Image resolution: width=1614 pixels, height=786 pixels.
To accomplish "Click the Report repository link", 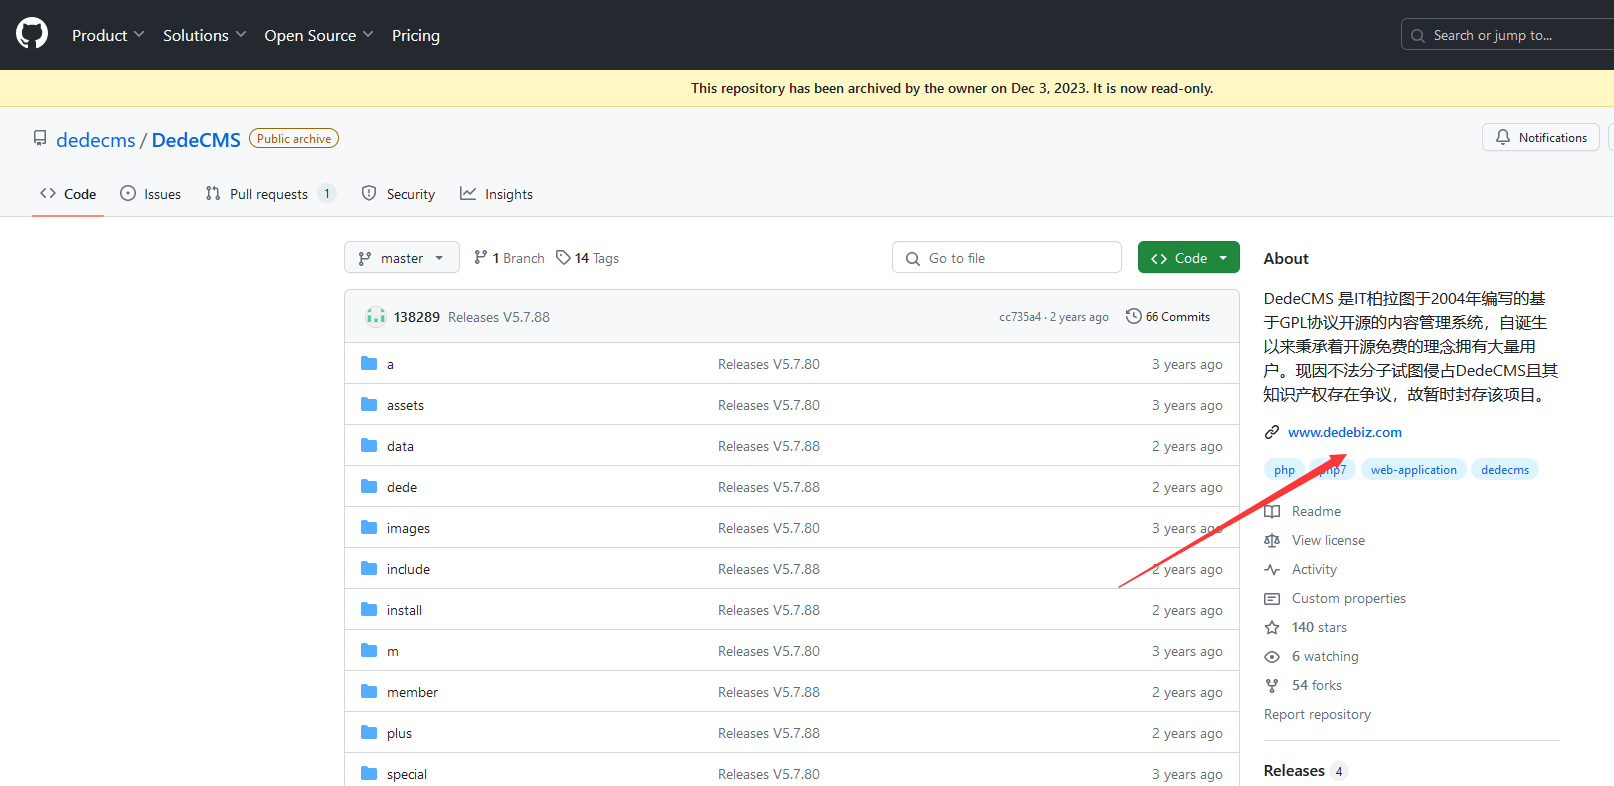I will pyautogui.click(x=1317, y=715).
